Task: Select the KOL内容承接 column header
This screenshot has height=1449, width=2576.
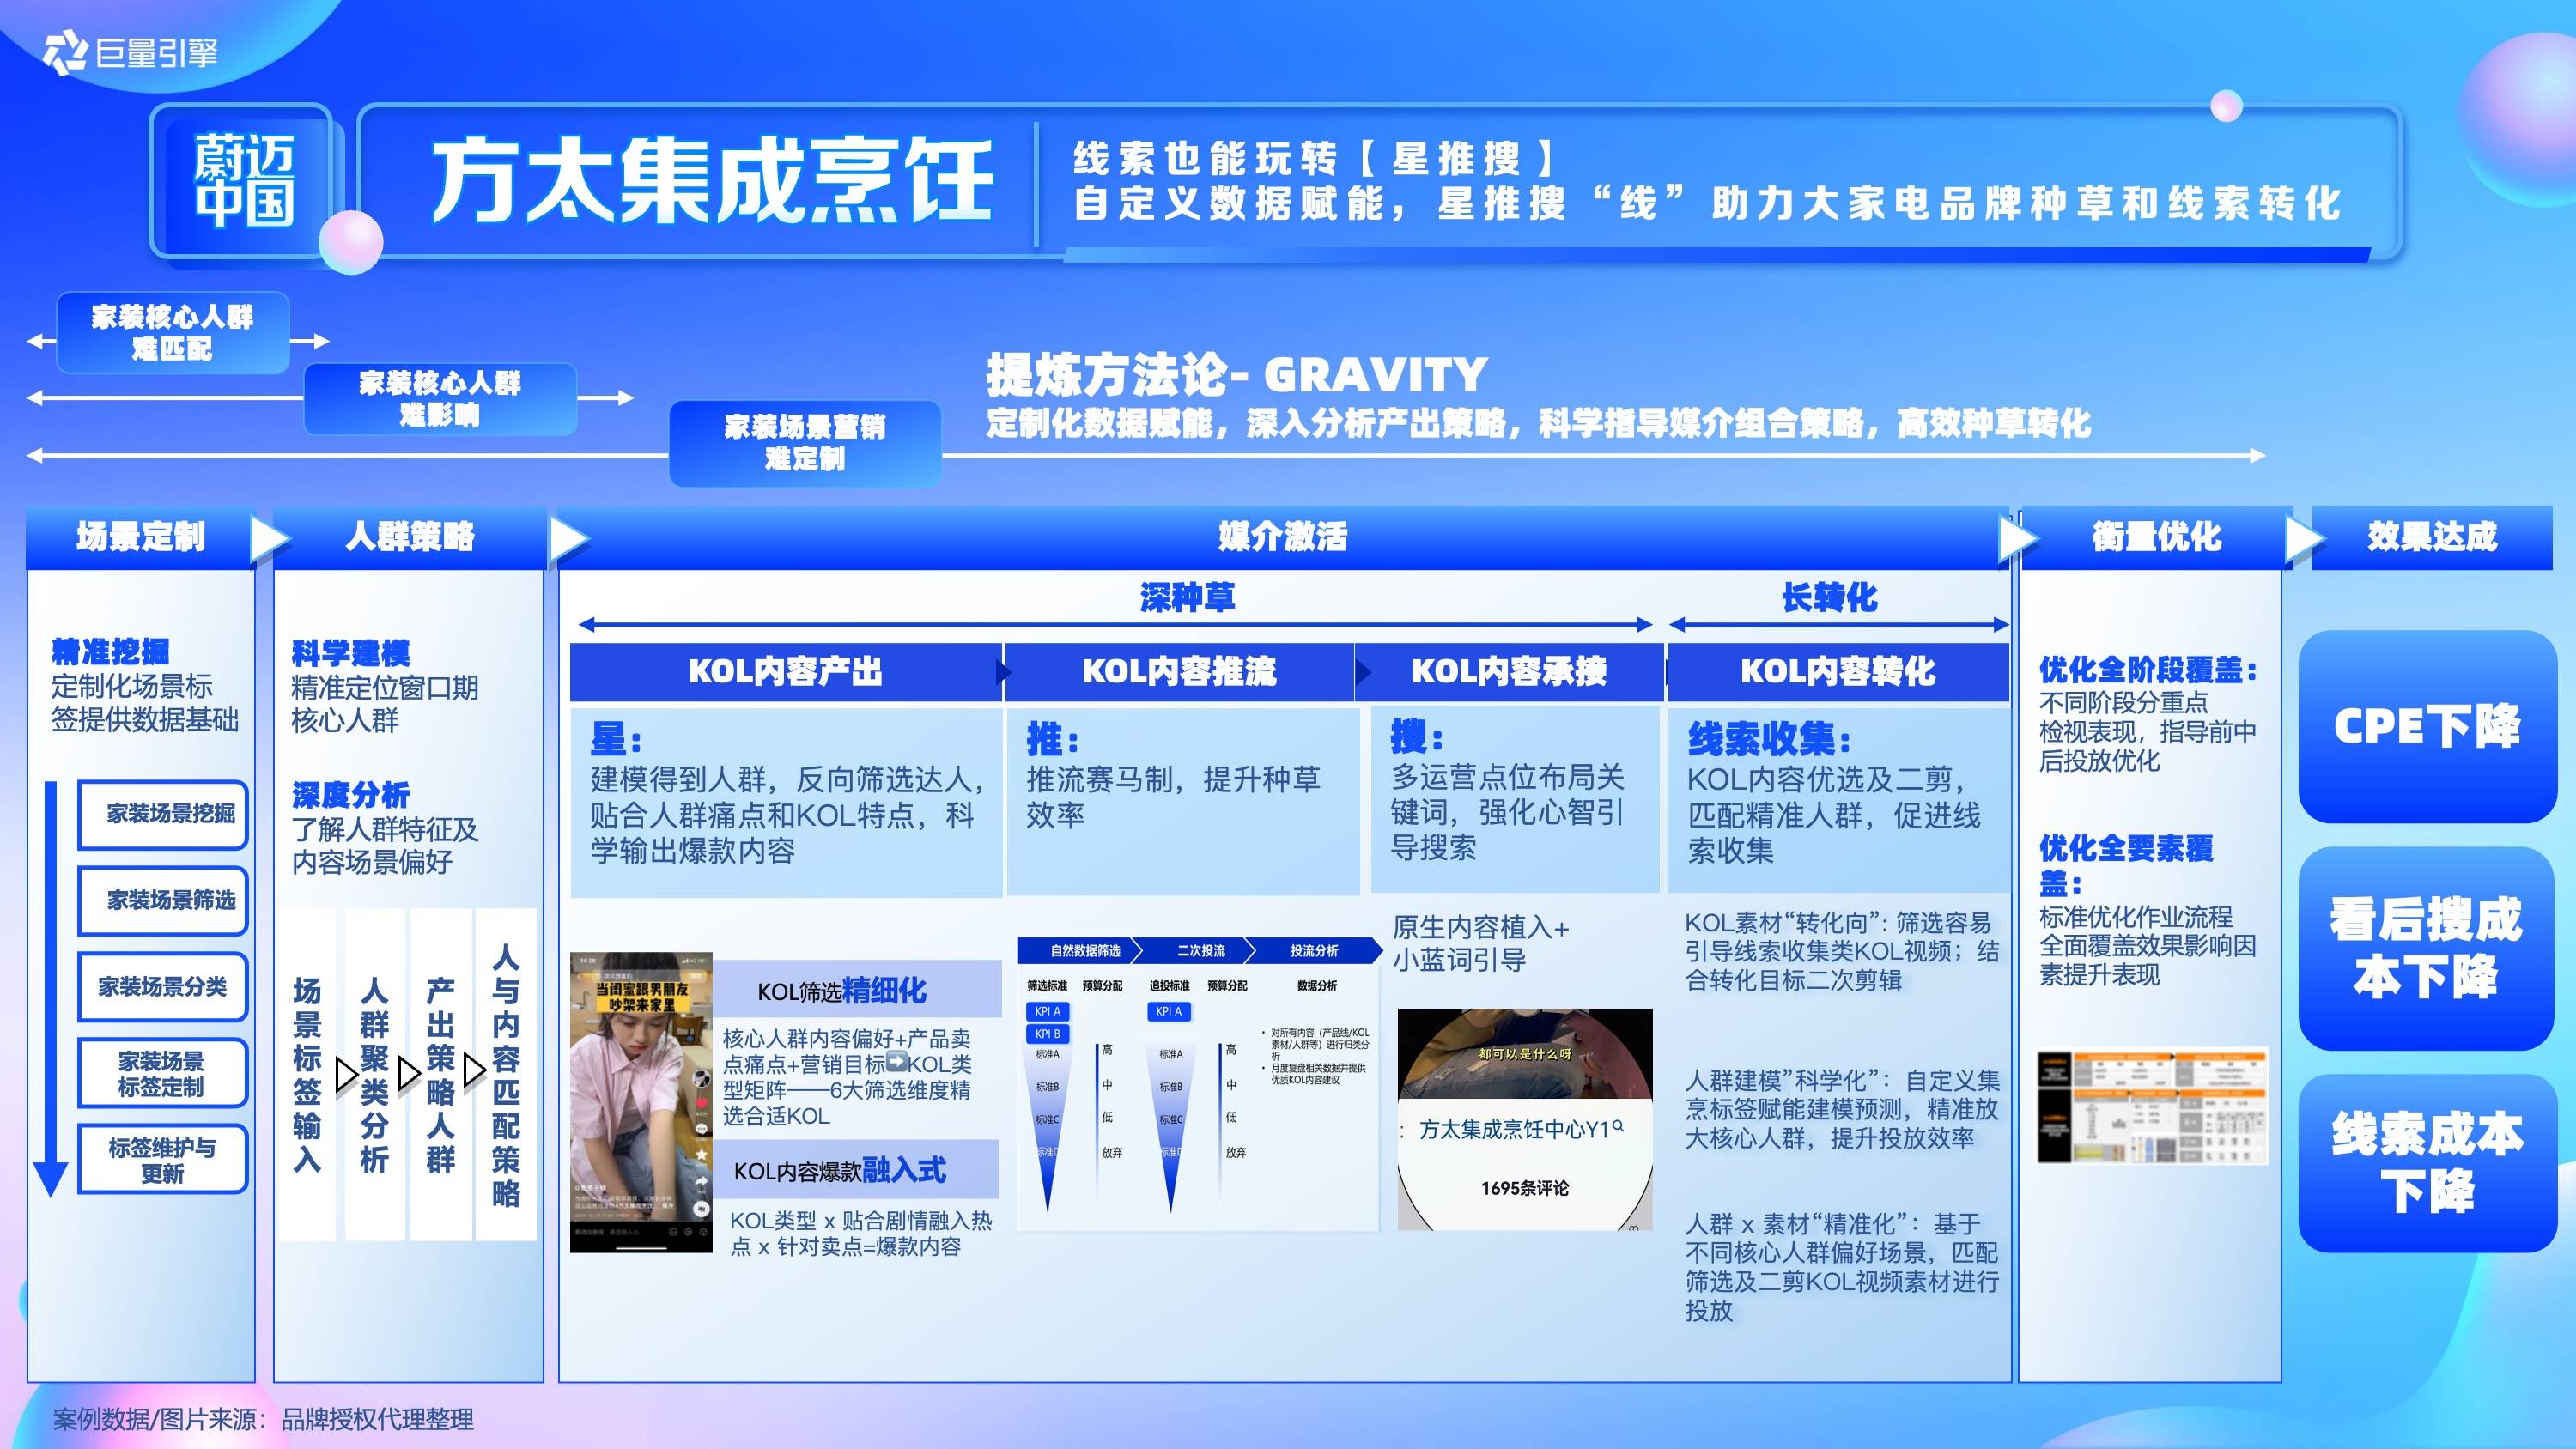Action: click(1509, 672)
